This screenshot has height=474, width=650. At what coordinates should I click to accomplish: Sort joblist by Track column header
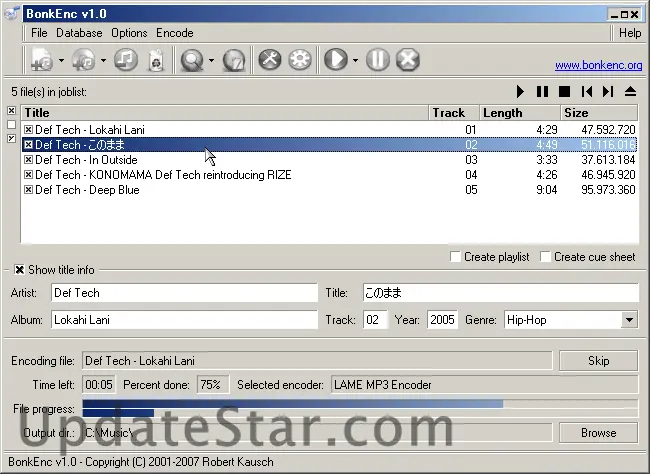454,113
